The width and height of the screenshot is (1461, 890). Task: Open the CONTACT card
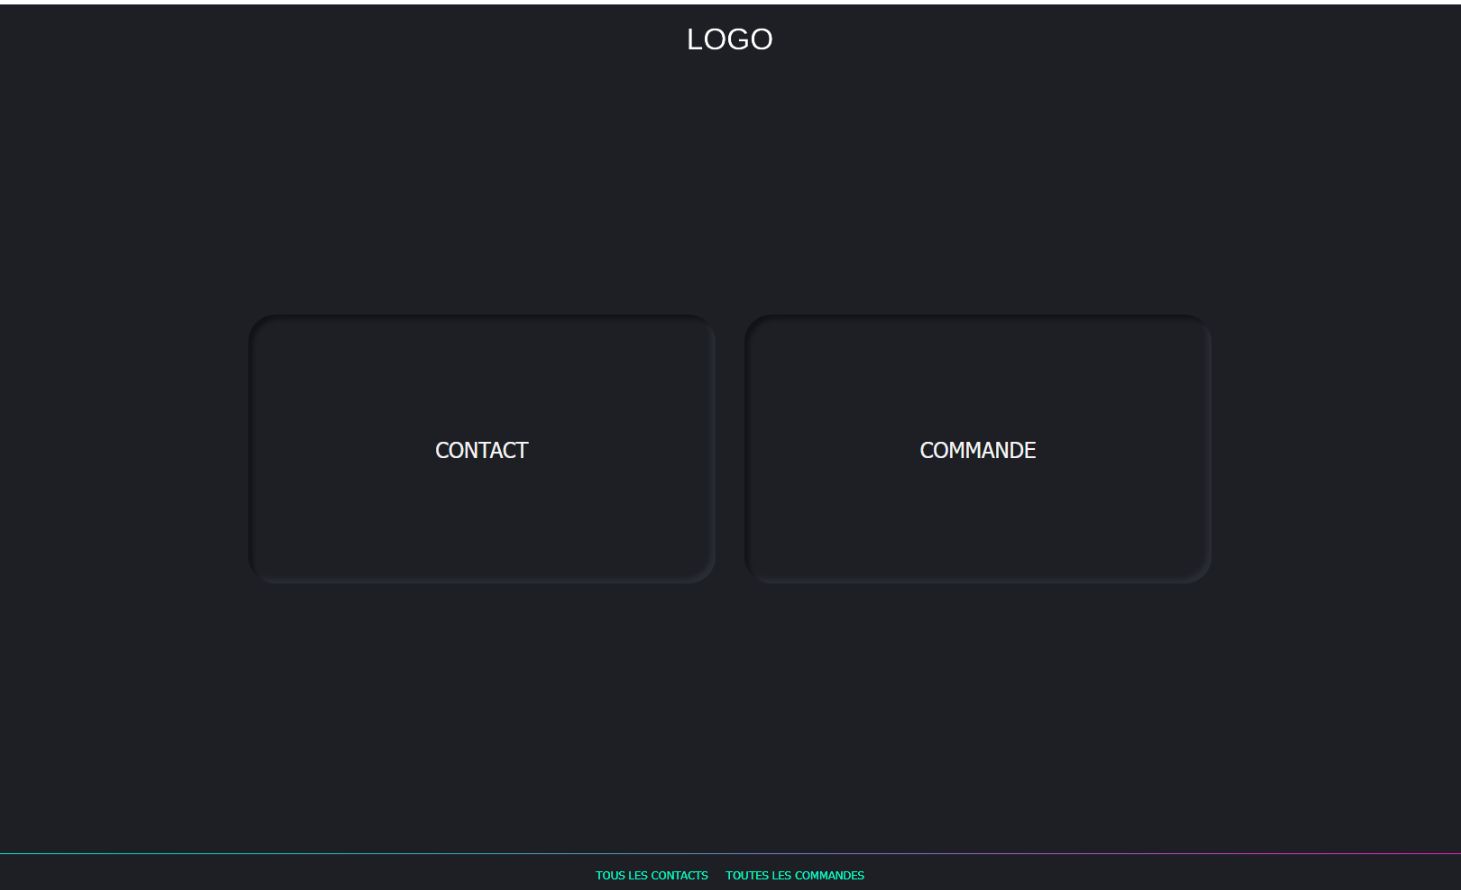click(481, 449)
